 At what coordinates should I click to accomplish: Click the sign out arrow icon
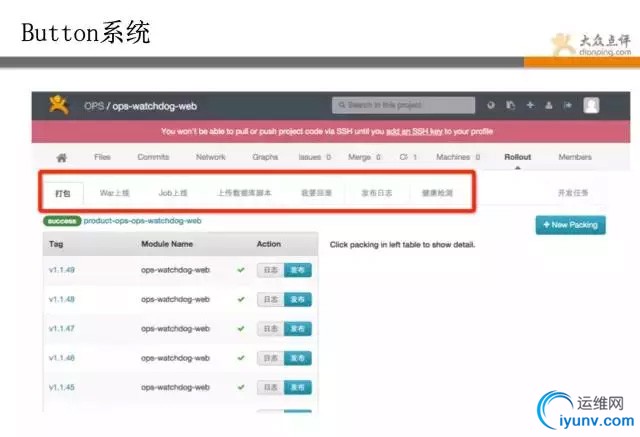(568, 105)
